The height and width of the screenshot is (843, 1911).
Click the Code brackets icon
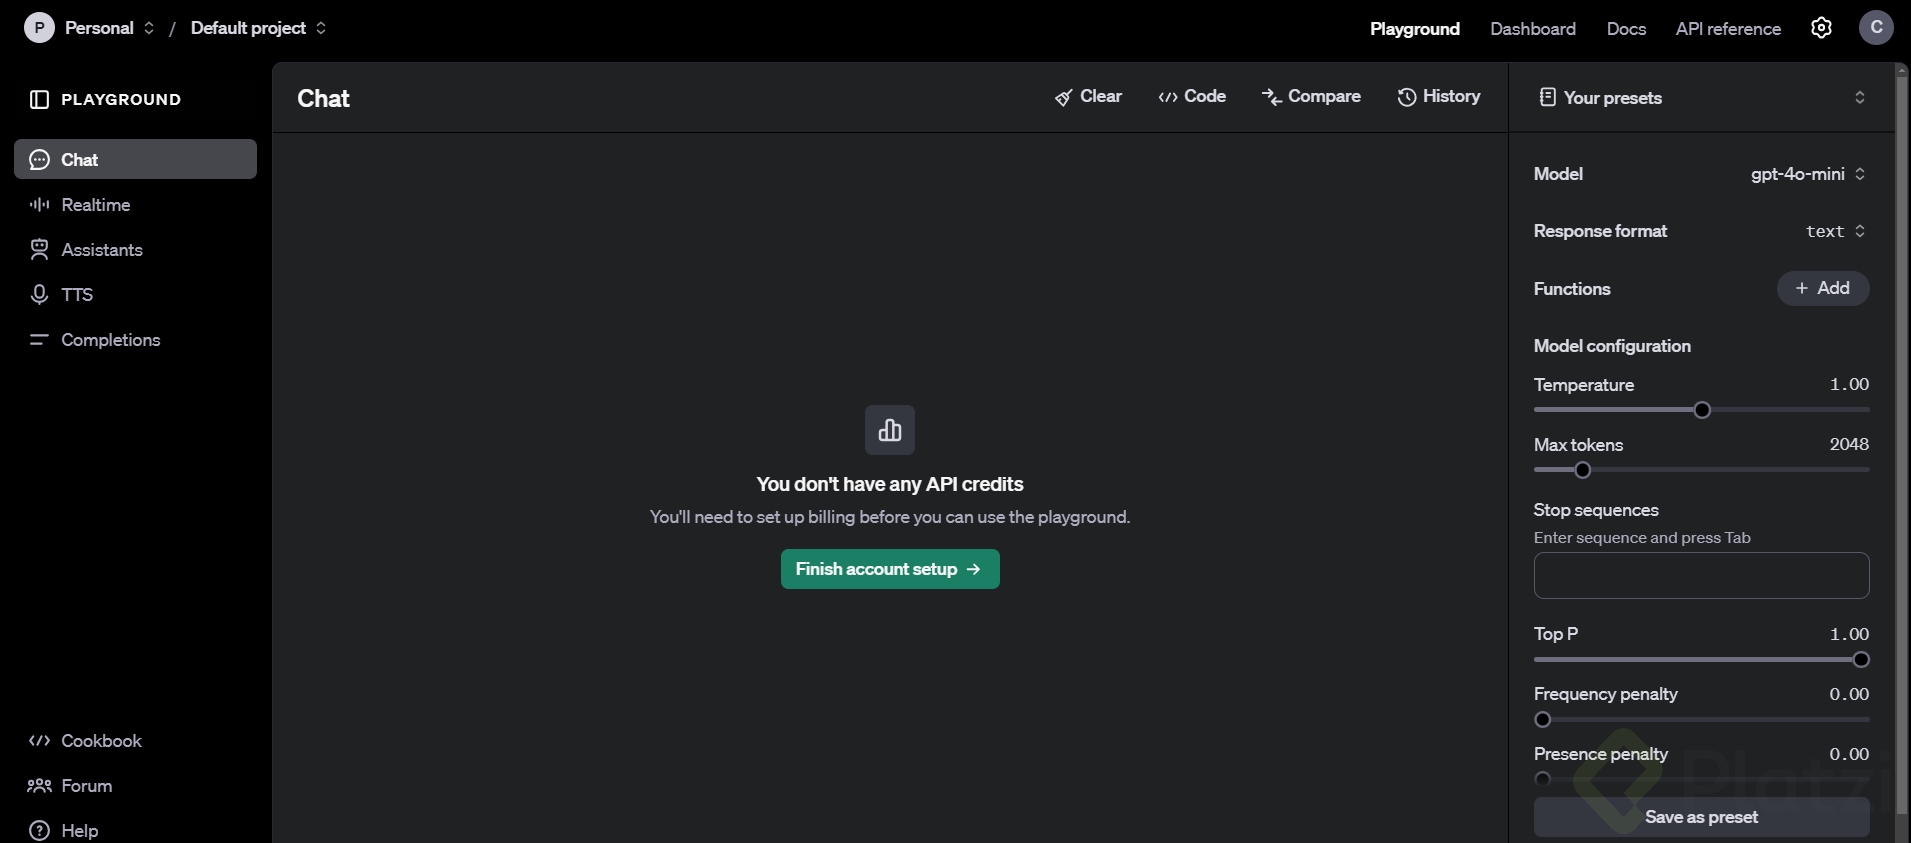click(1167, 97)
